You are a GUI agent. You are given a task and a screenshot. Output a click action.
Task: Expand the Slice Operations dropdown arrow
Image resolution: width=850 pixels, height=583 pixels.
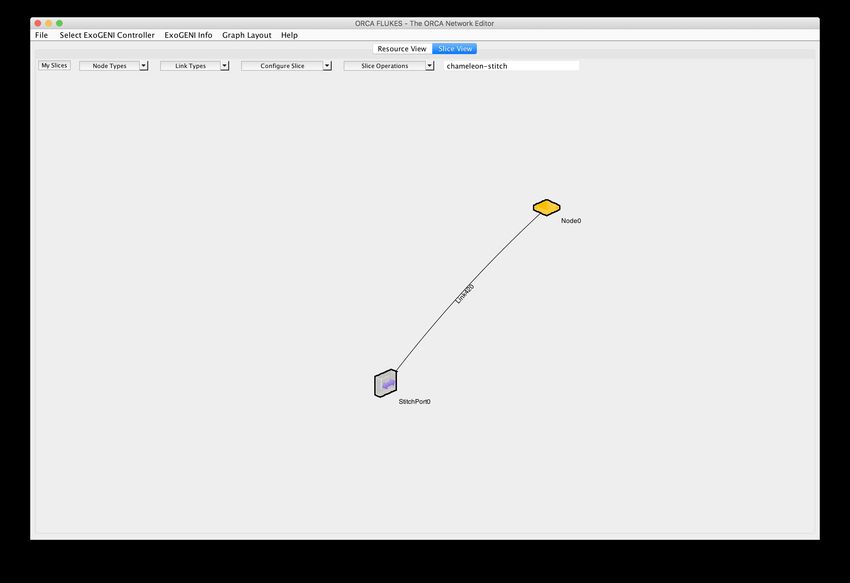(429, 66)
